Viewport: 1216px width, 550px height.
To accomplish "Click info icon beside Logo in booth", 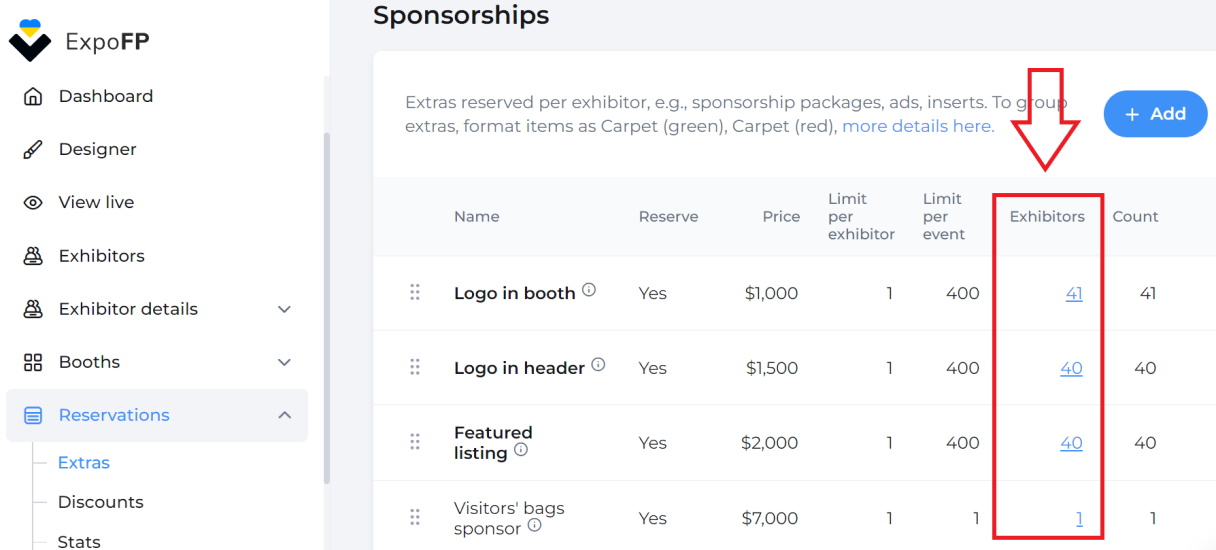I will tap(589, 290).
